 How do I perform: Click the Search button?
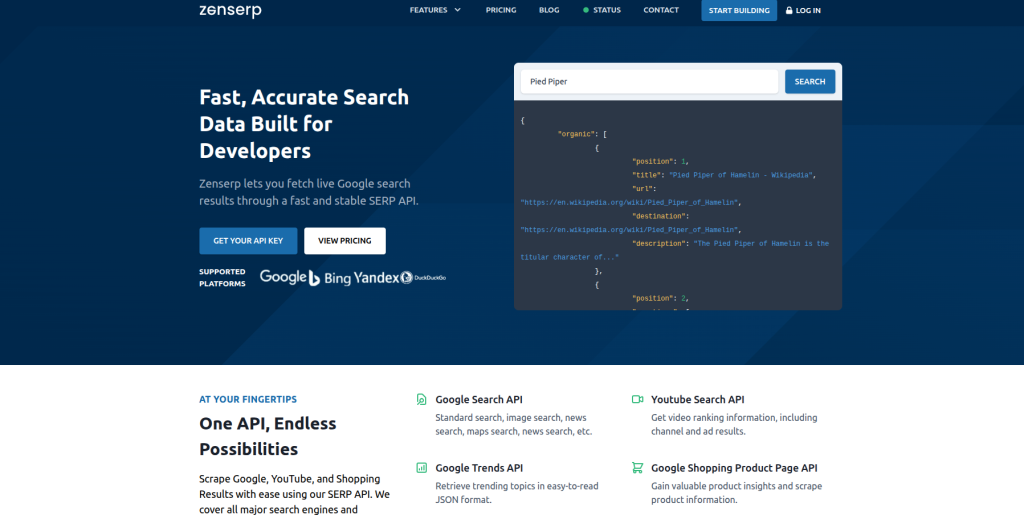810,82
